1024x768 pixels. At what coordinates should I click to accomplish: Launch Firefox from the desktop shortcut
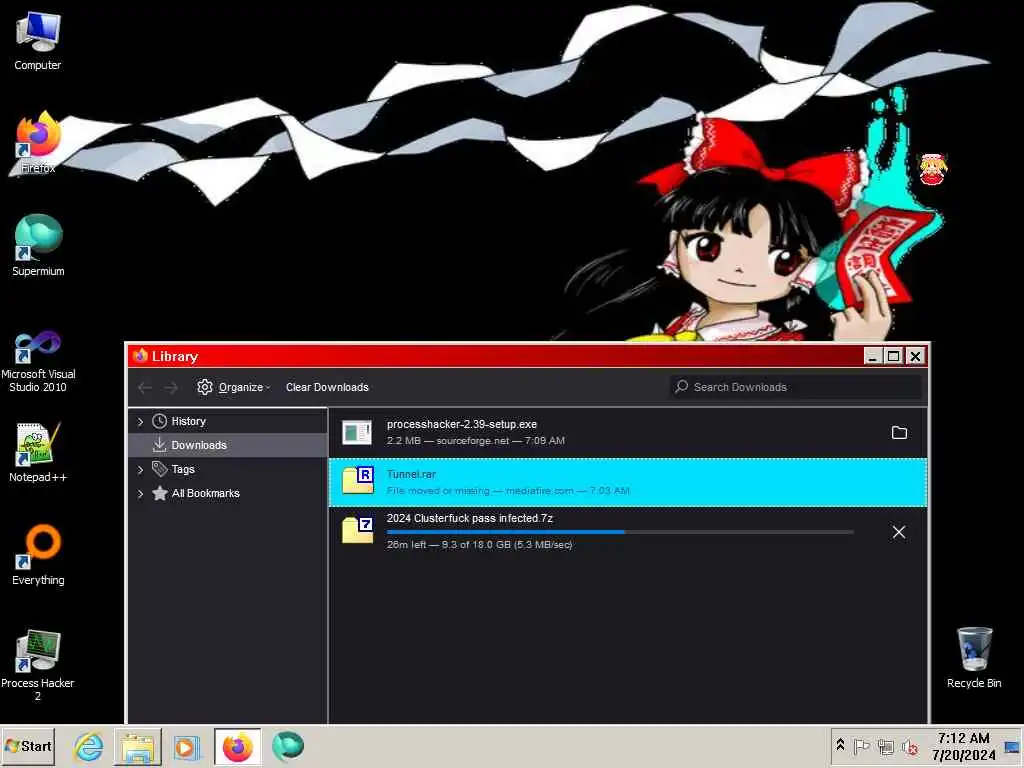[x=37, y=142]
